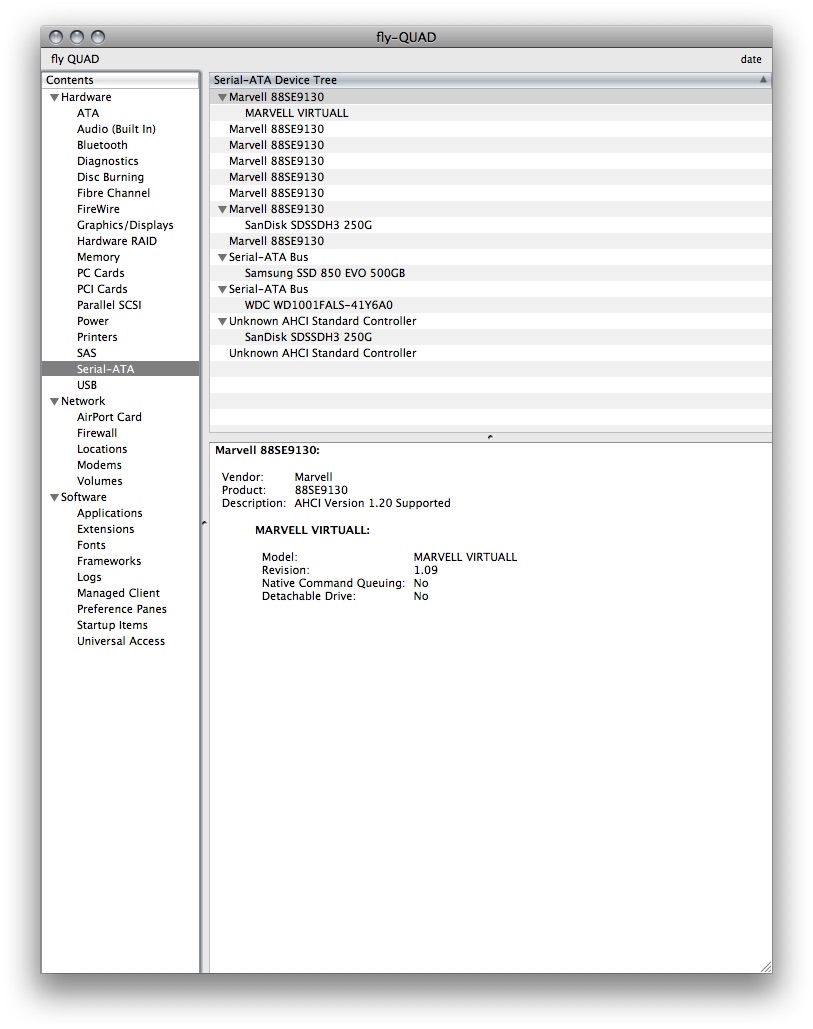Select Frameworks in the sidebar
This screenshot has width=813, height=1029.
[109, 561]
